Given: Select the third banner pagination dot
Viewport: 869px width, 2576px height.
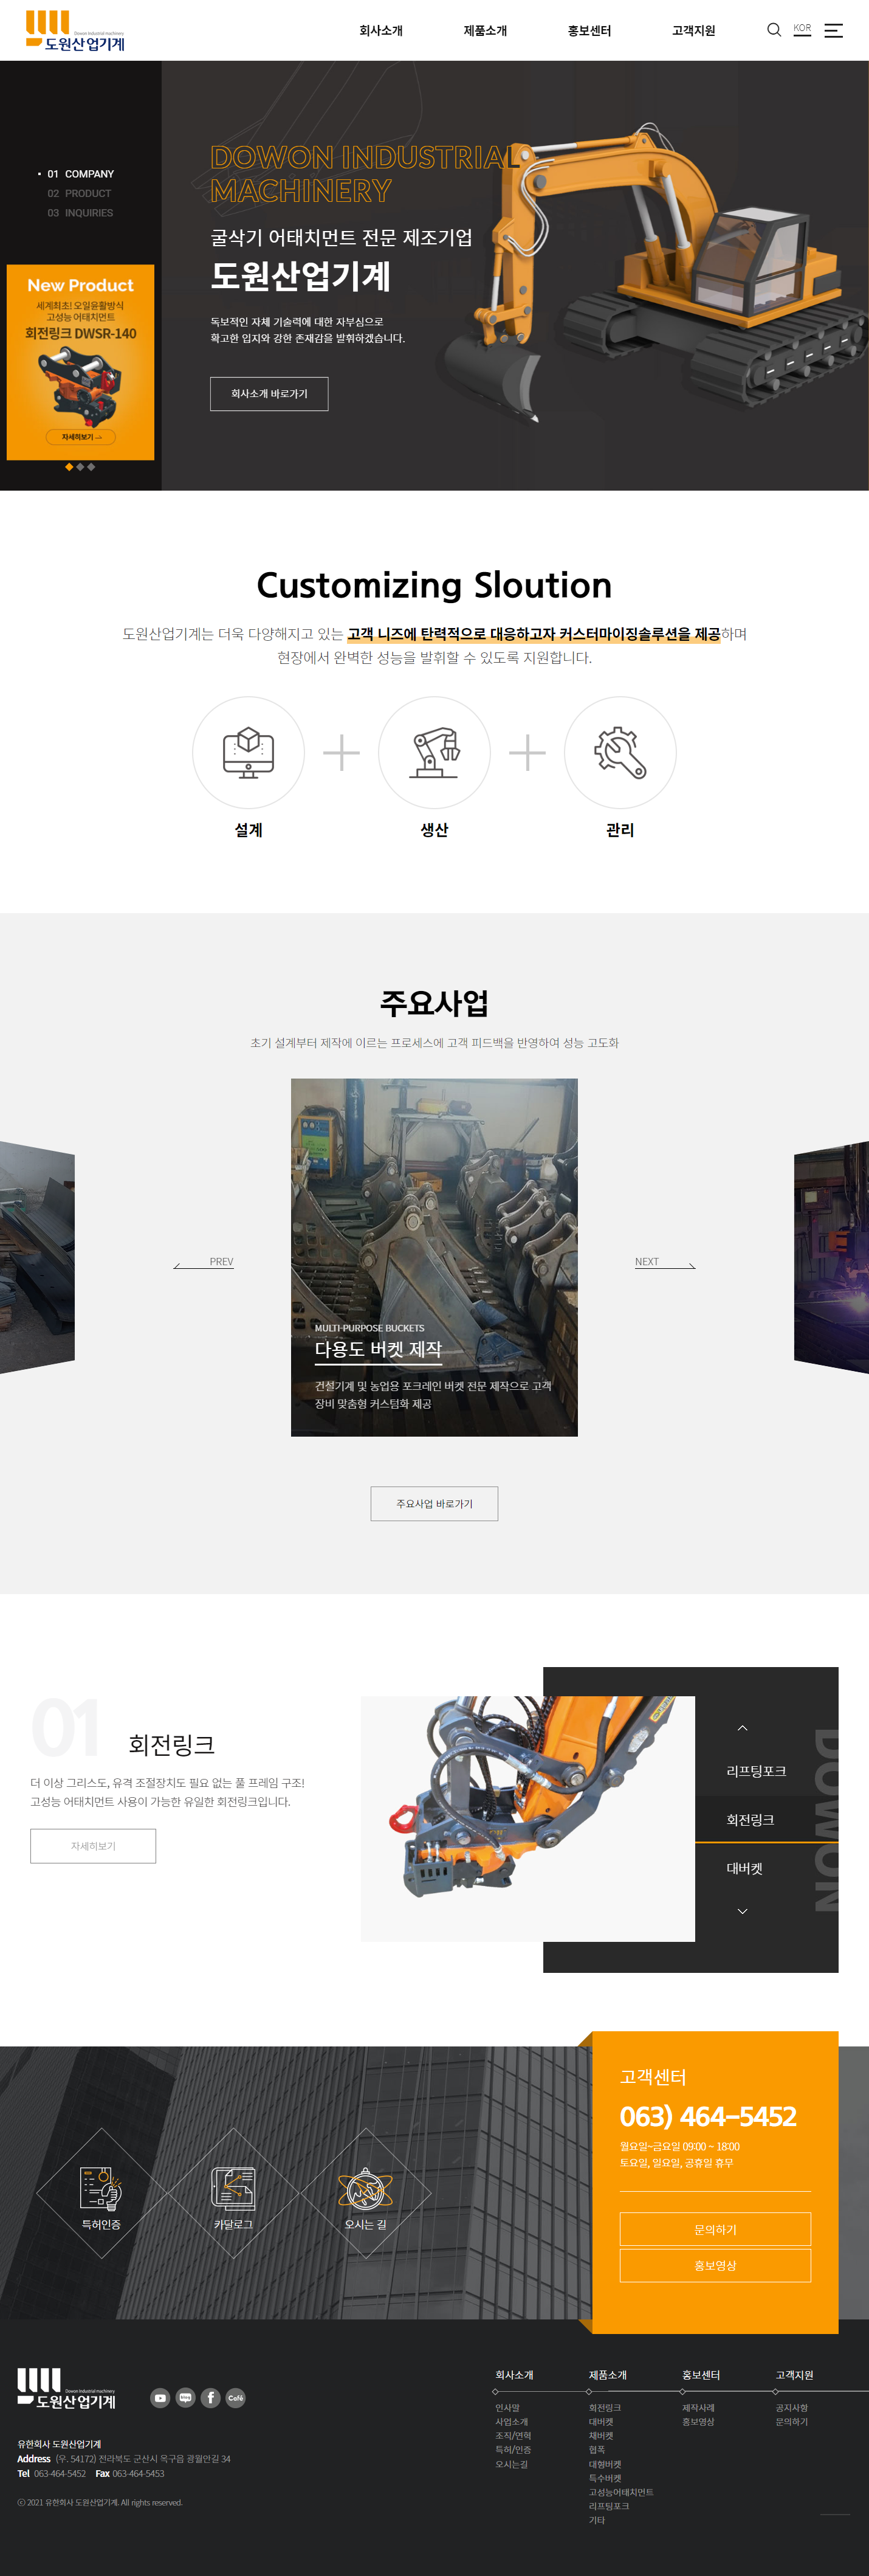Looking at the screenshot, I should click(x=91, y=467).
